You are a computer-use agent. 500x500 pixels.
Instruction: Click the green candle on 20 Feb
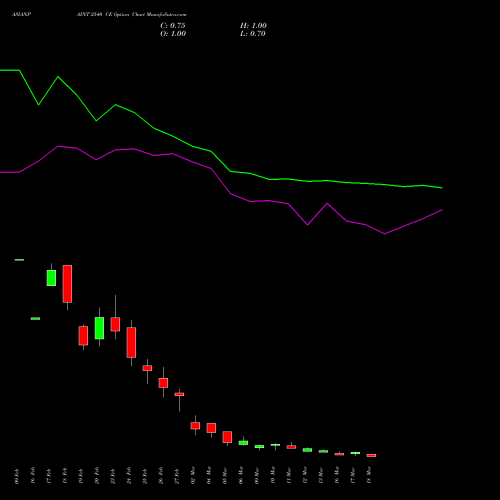tap(99, 328)
